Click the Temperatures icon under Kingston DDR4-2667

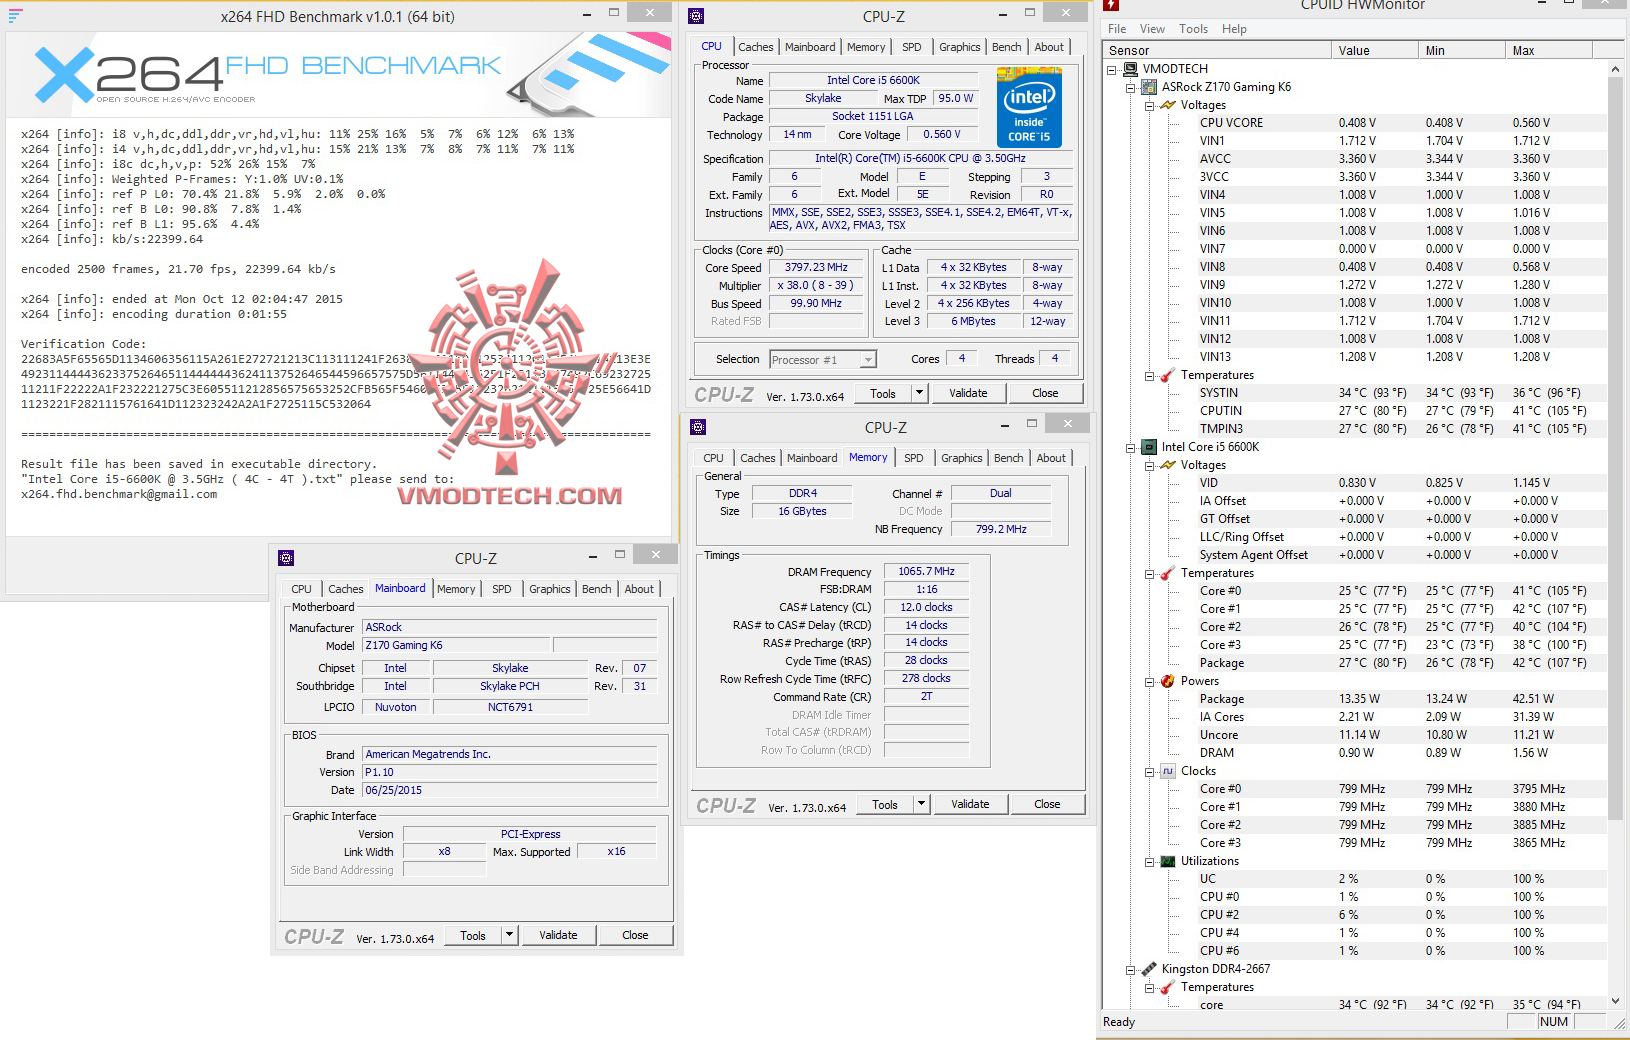click(x=1167, y=987)
